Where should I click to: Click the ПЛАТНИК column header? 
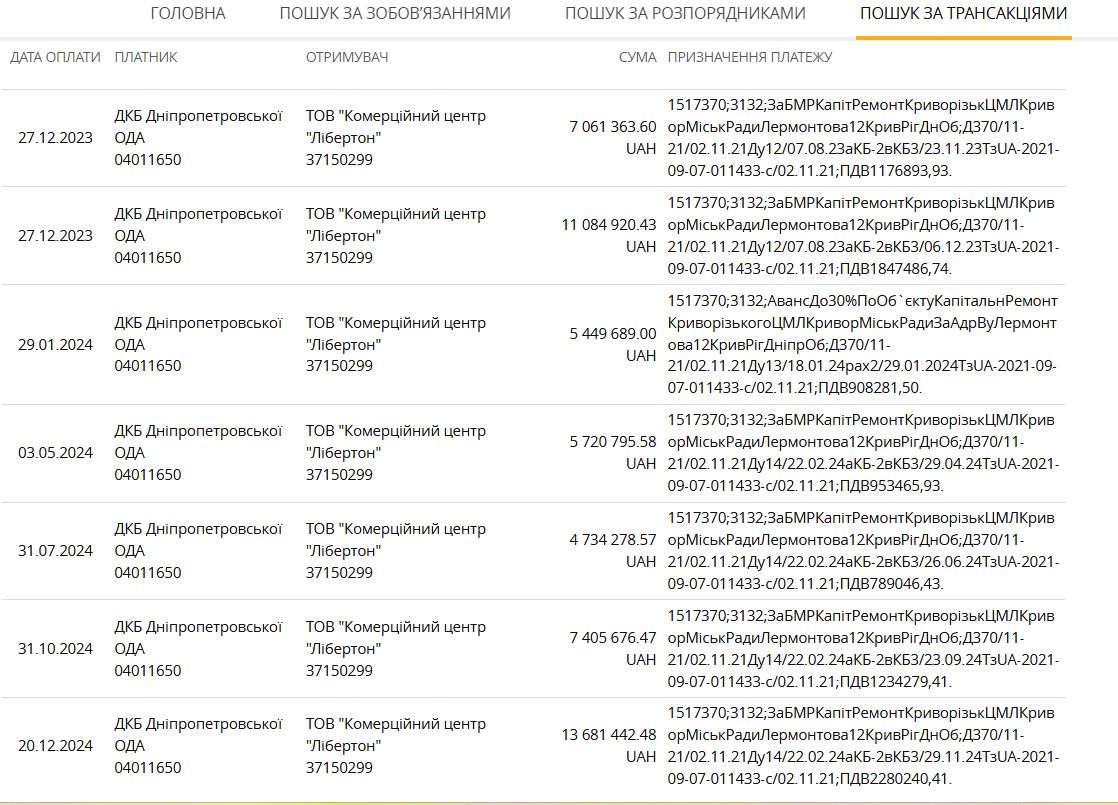tap(146, 57)
